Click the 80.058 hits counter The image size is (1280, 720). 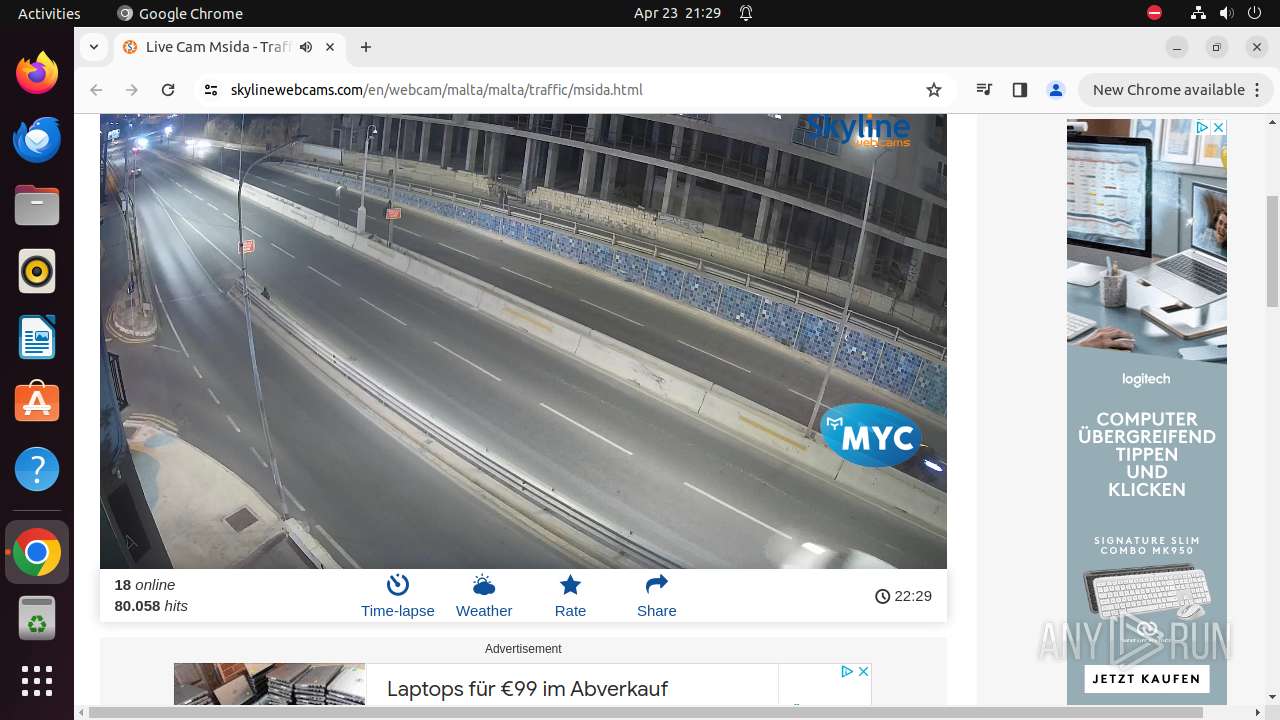pyautogui.click(x=151, y=606)
